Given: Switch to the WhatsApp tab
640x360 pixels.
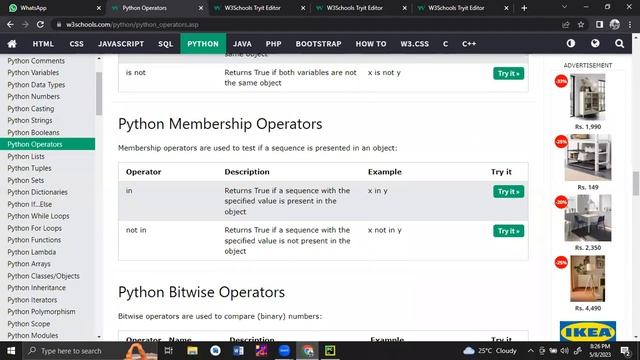Looking at the screenshot, I should click(x=53, y=8).
